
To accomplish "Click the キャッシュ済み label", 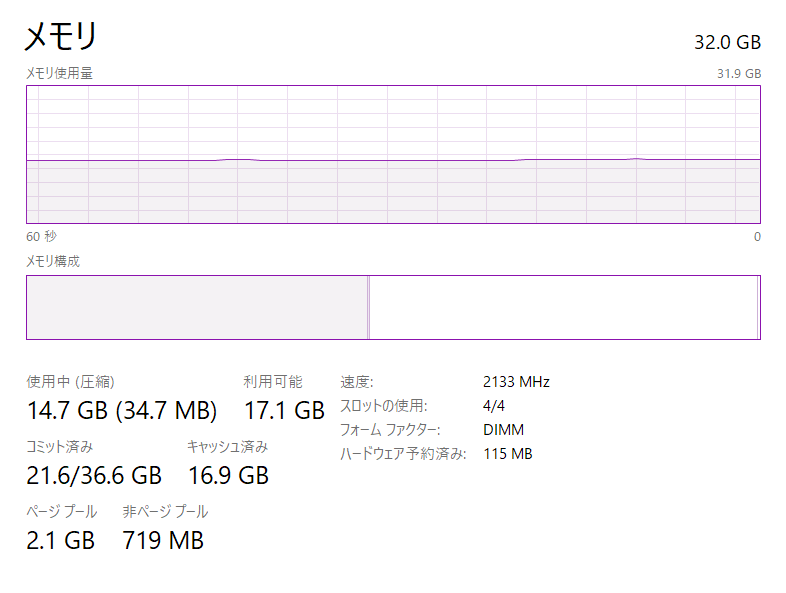I will (x=227, y=447).
